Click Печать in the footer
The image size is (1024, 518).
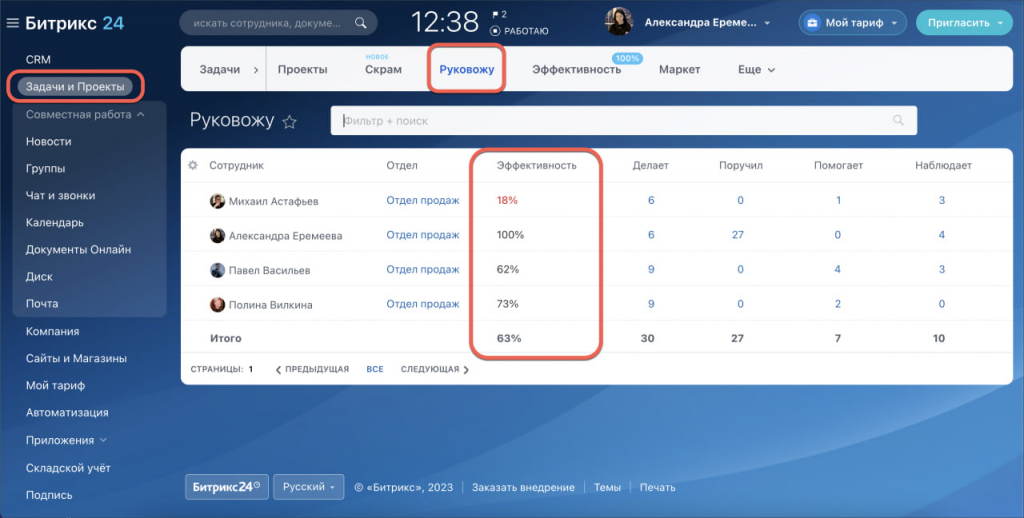658,487
